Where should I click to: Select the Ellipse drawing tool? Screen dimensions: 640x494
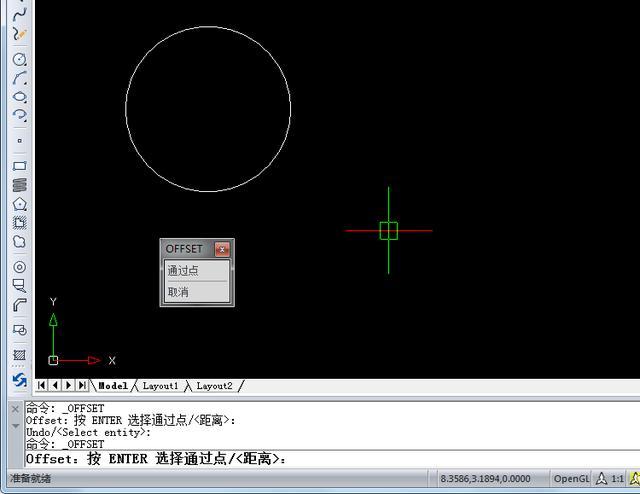[19, 97]
